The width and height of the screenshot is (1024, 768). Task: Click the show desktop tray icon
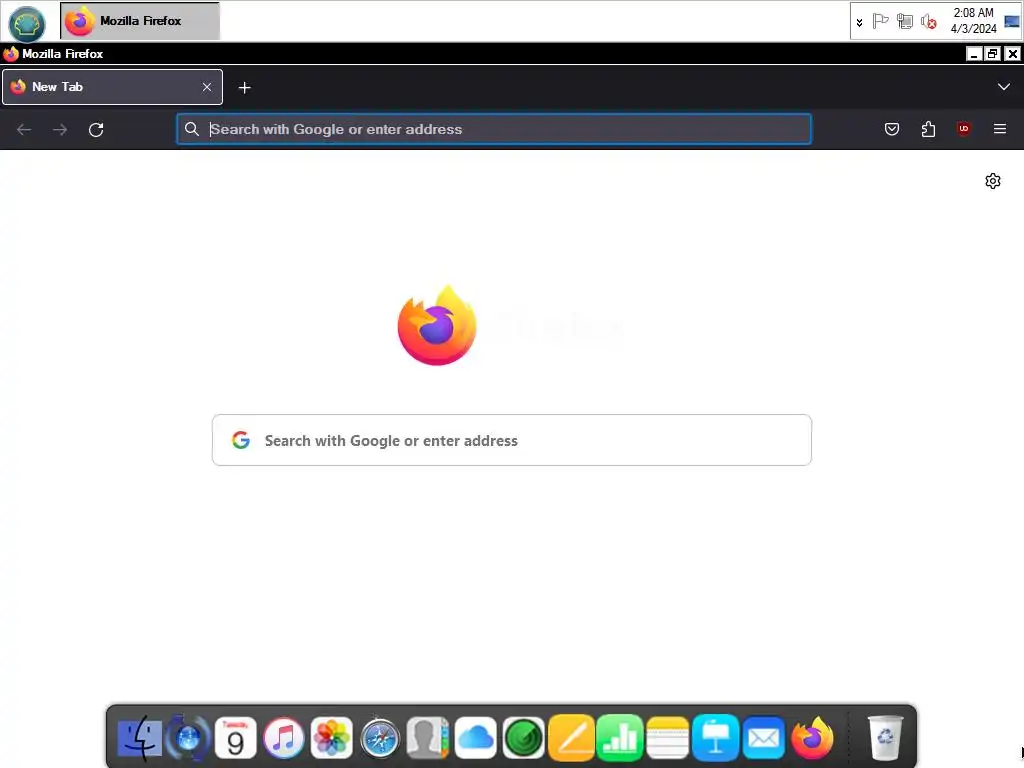click(1012, 22)
